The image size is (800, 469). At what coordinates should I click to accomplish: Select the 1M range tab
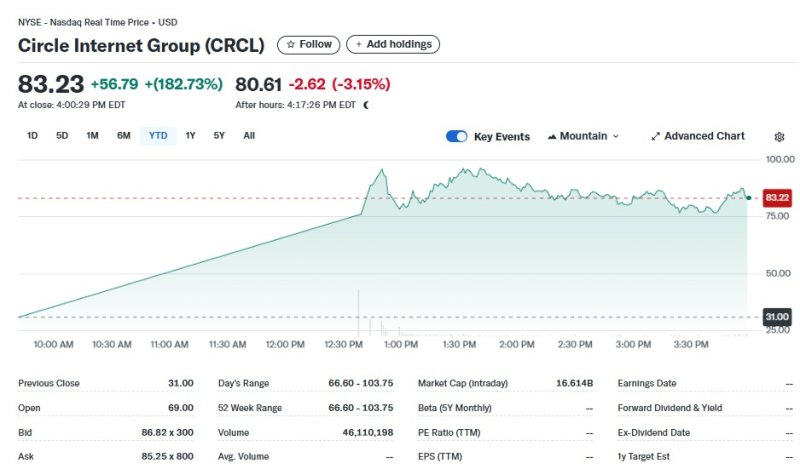[92, 135]
